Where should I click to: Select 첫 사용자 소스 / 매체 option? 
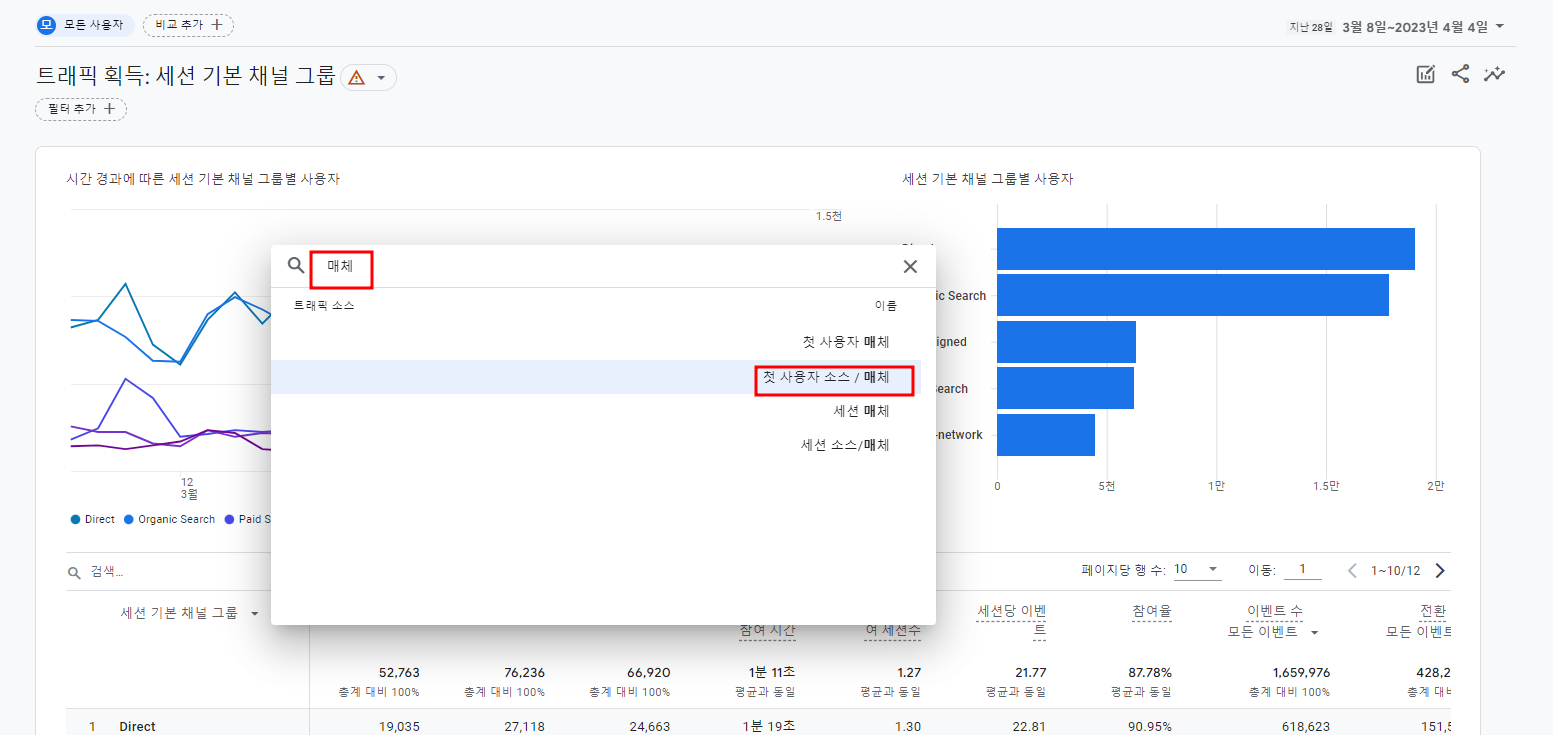point(596,377)
